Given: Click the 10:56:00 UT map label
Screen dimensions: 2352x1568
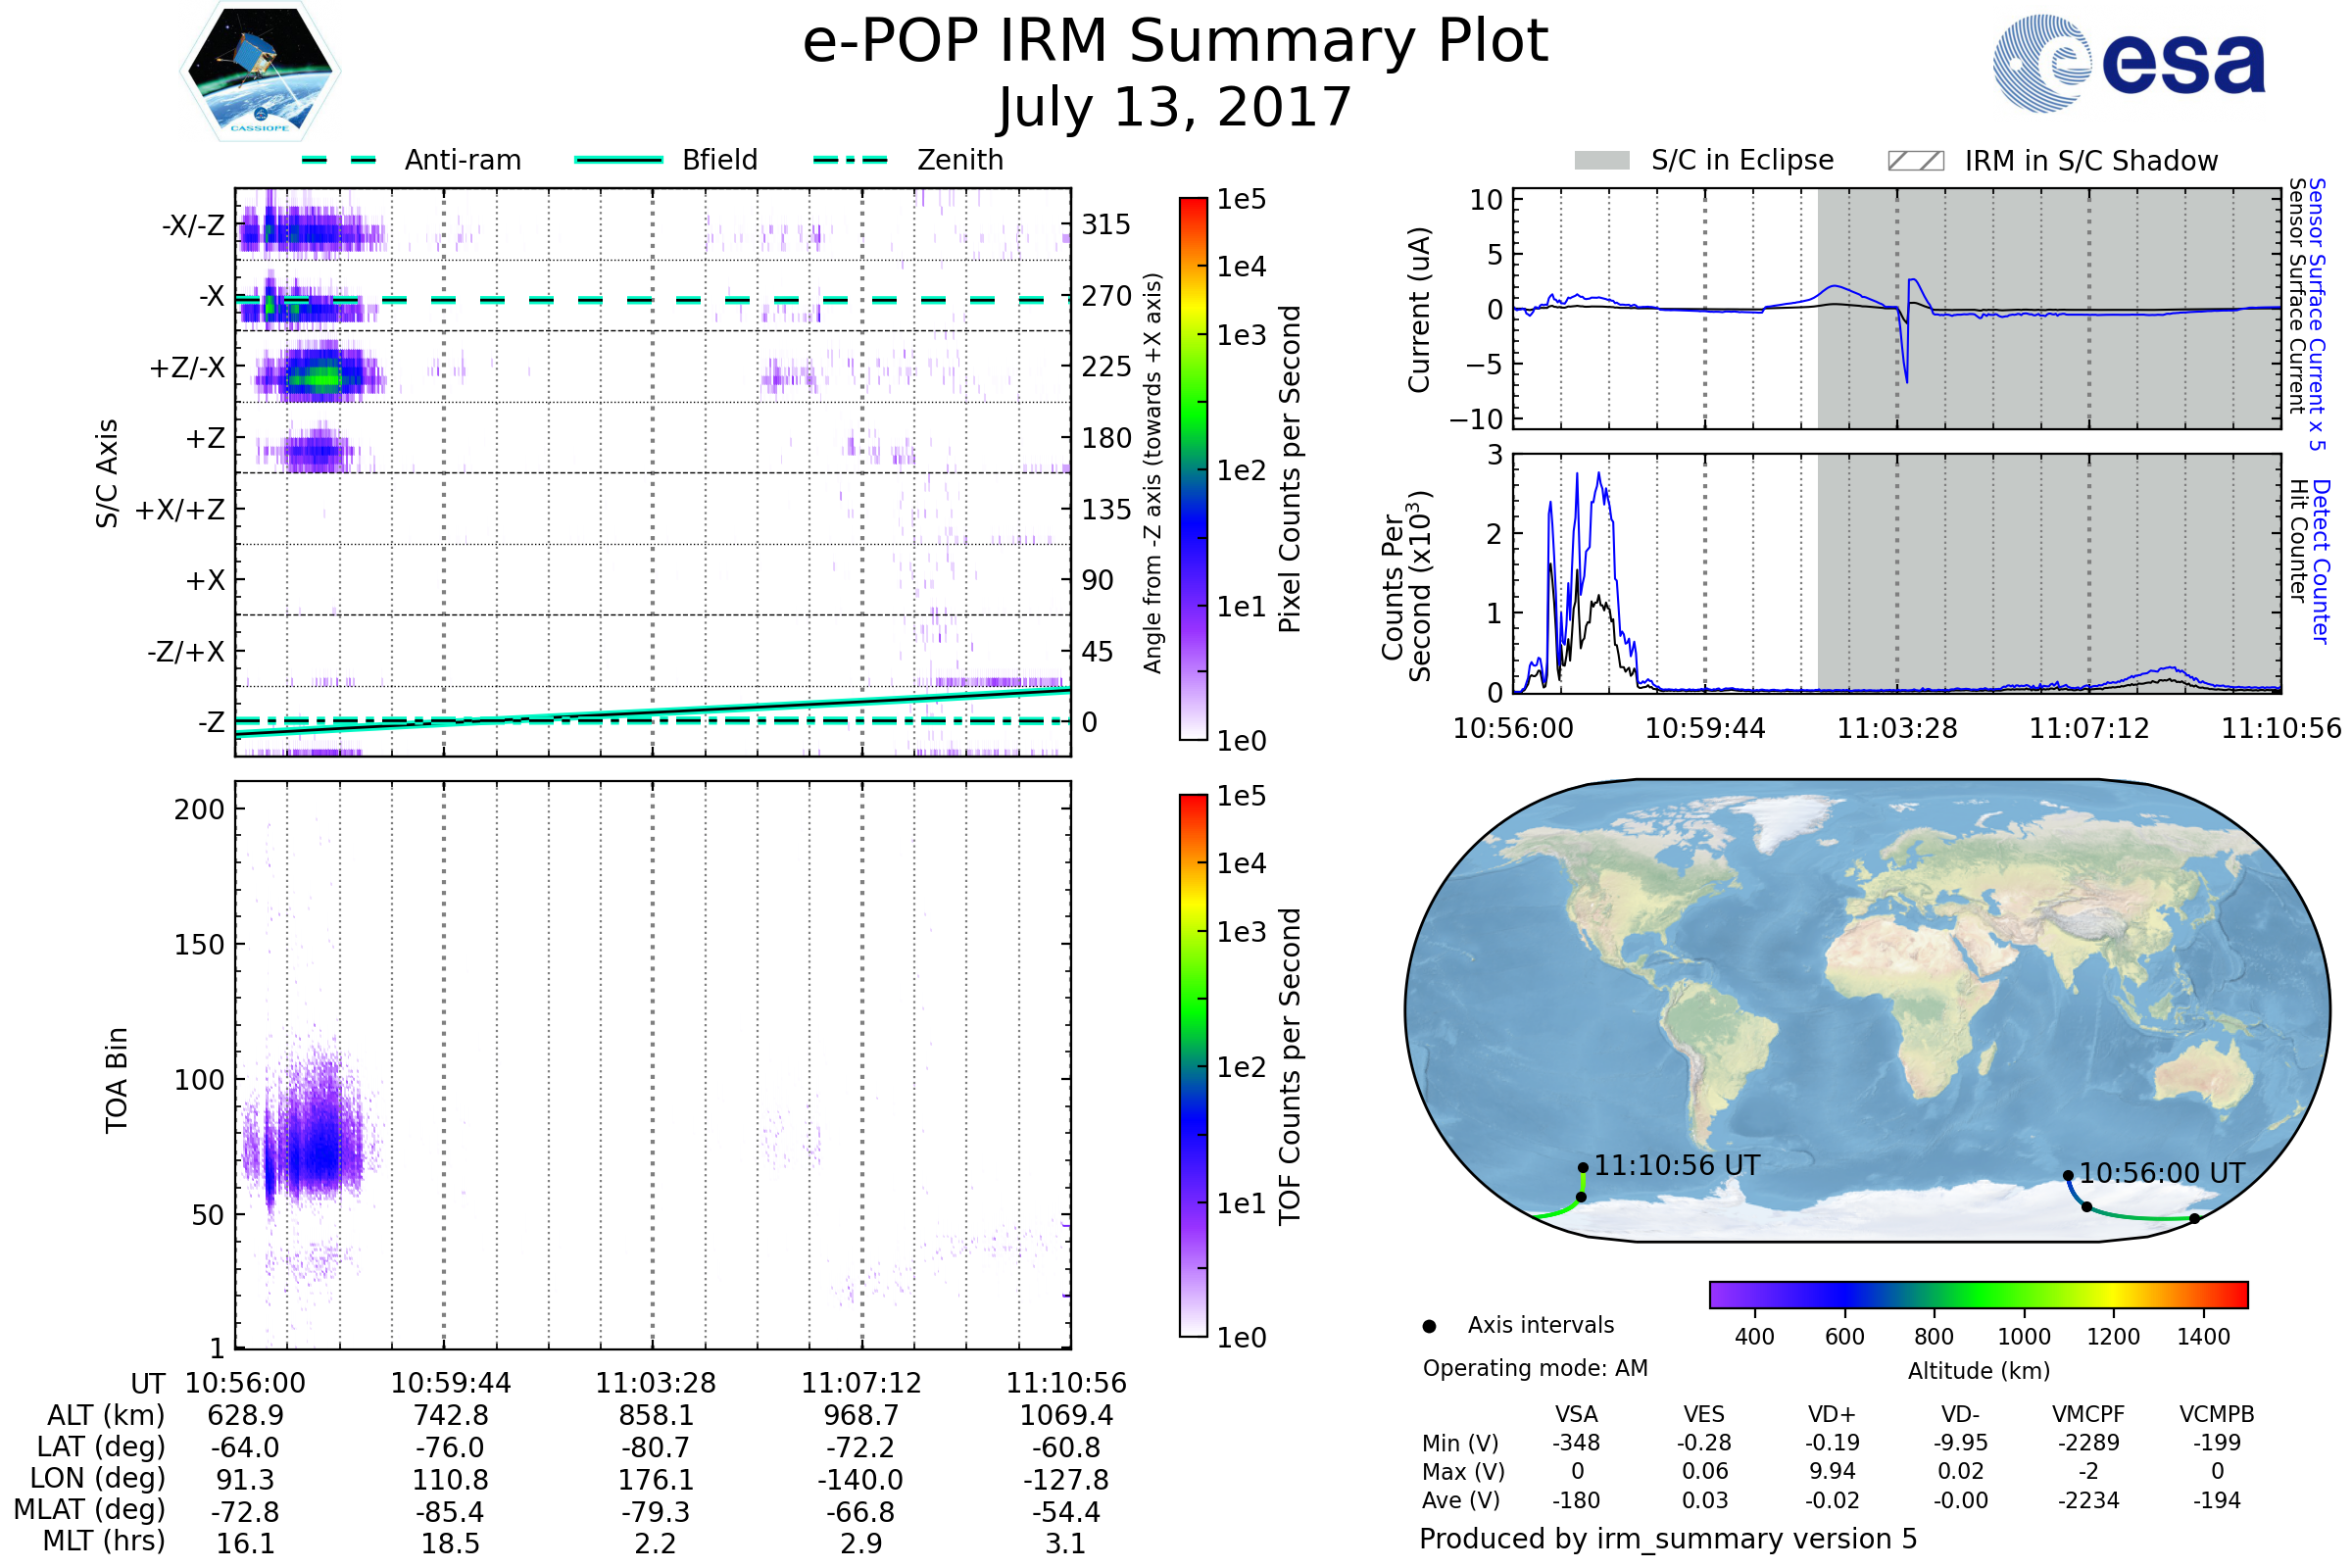Looking at the screenshot, I should (2162, 1174).
